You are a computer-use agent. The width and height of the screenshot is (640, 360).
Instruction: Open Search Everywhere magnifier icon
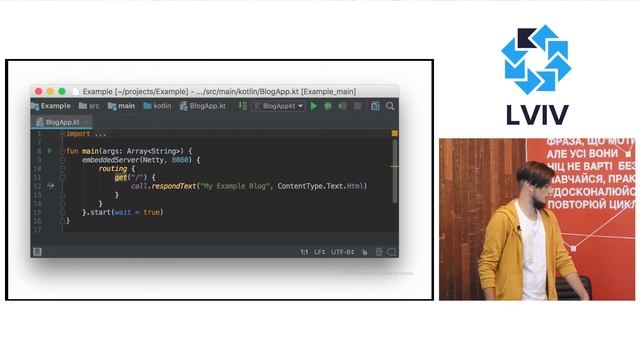click(x=390, y=106)
